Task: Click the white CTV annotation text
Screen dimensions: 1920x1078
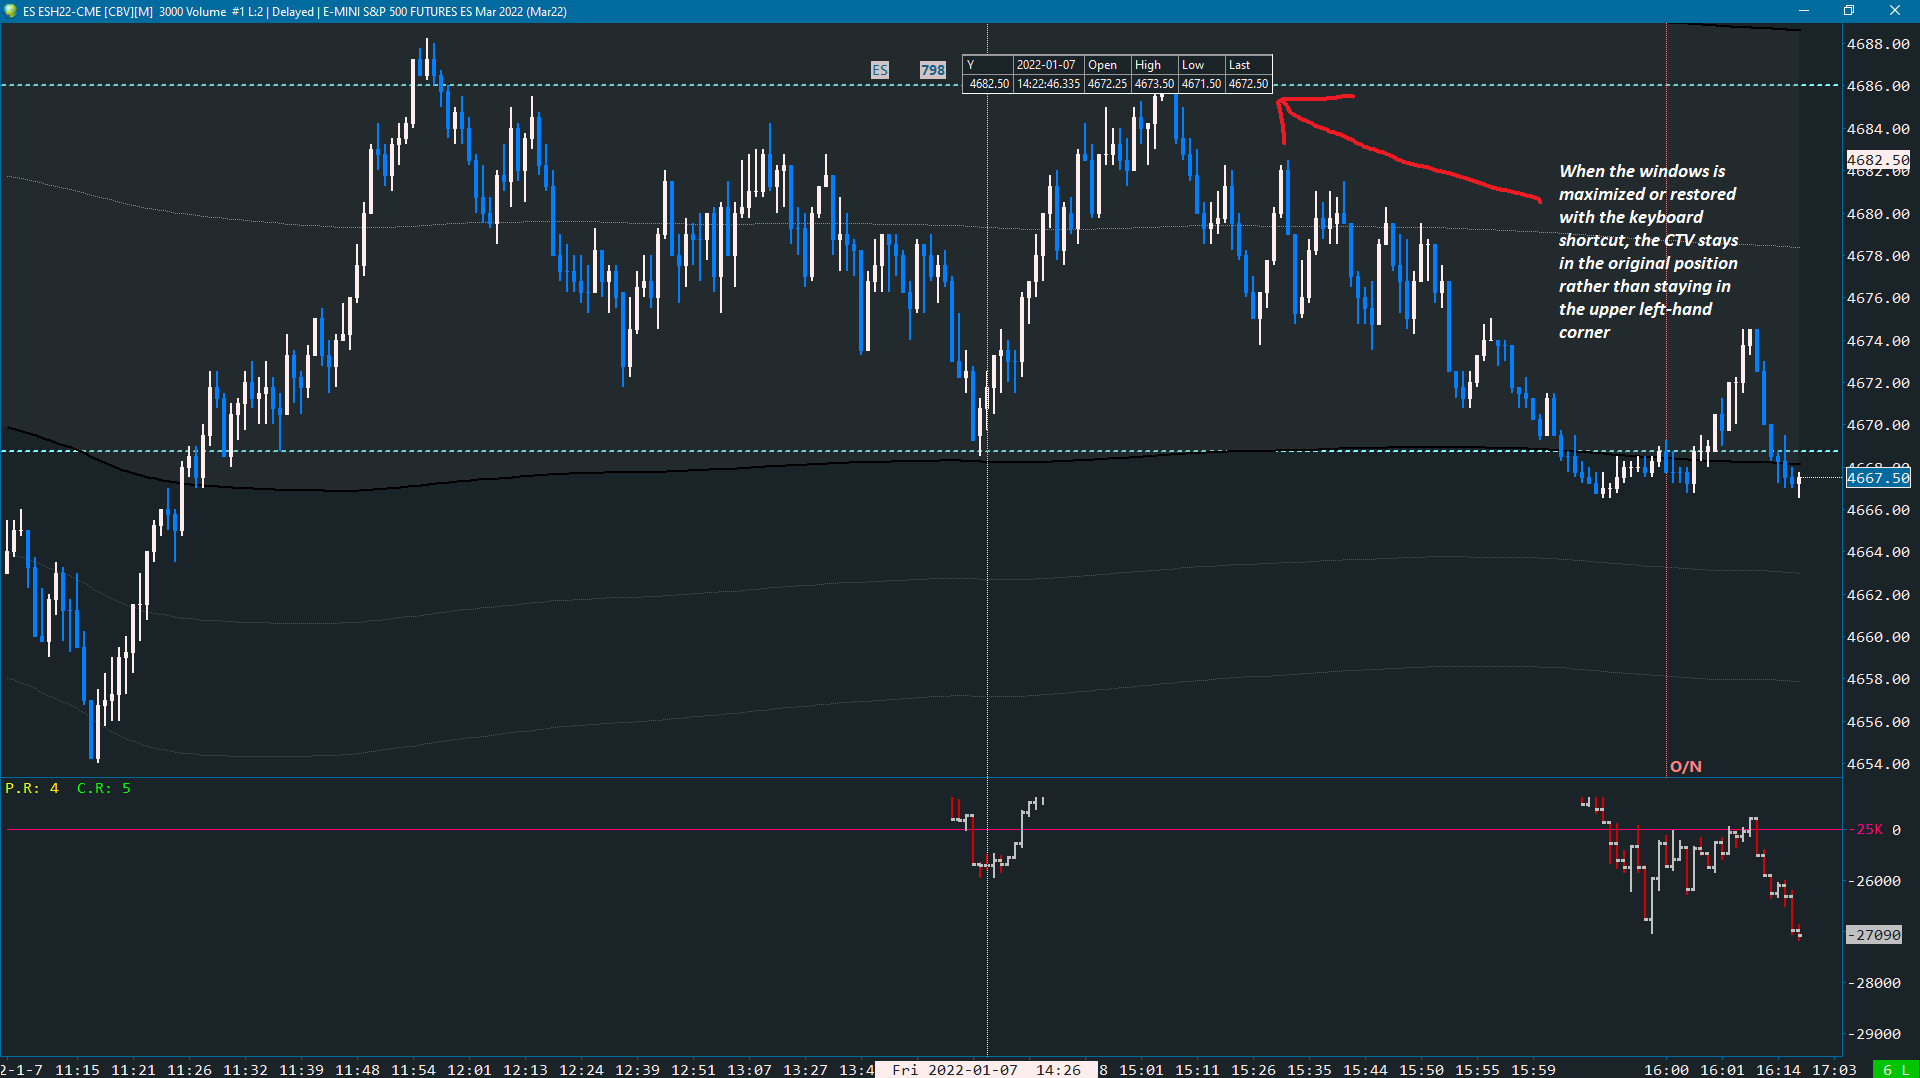Action: click(1648, 251)
